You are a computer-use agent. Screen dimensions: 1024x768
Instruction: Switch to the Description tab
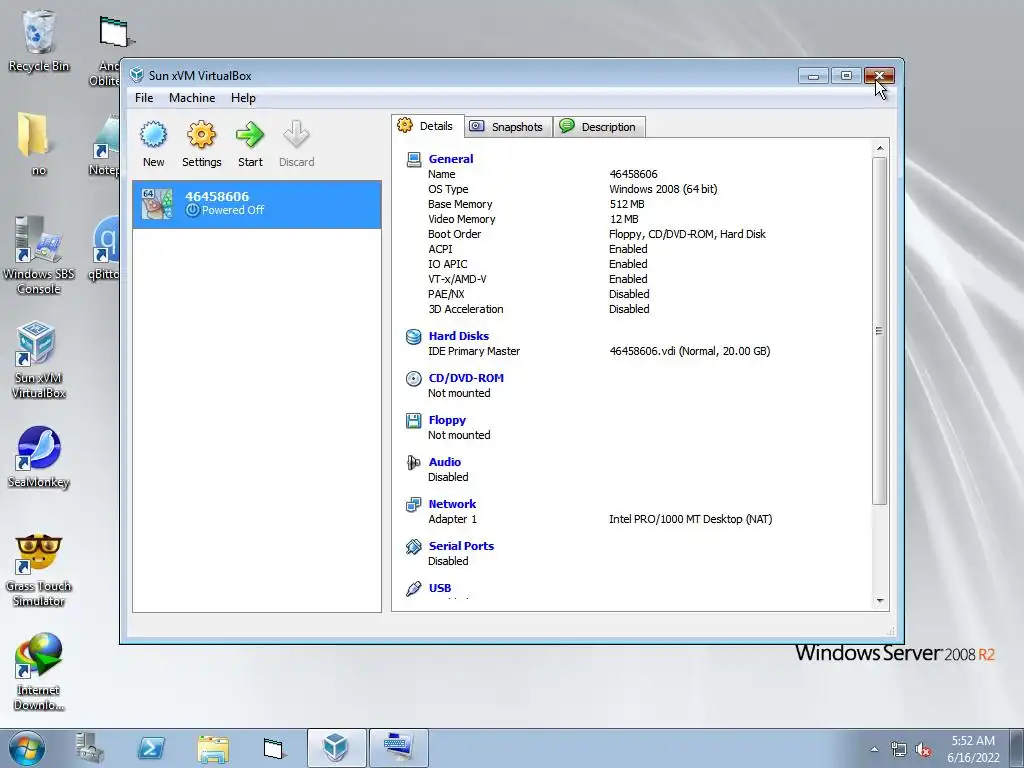599,127
